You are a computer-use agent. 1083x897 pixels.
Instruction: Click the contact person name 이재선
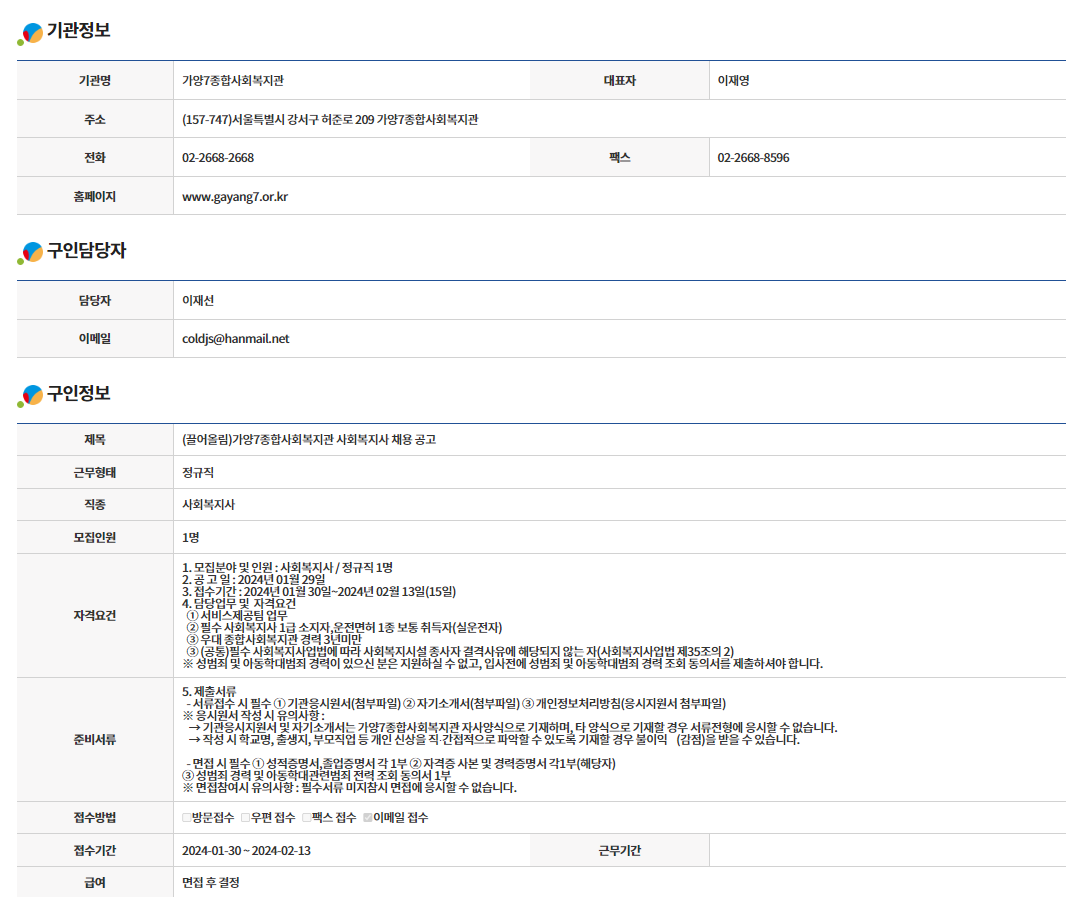click(198, 300)
